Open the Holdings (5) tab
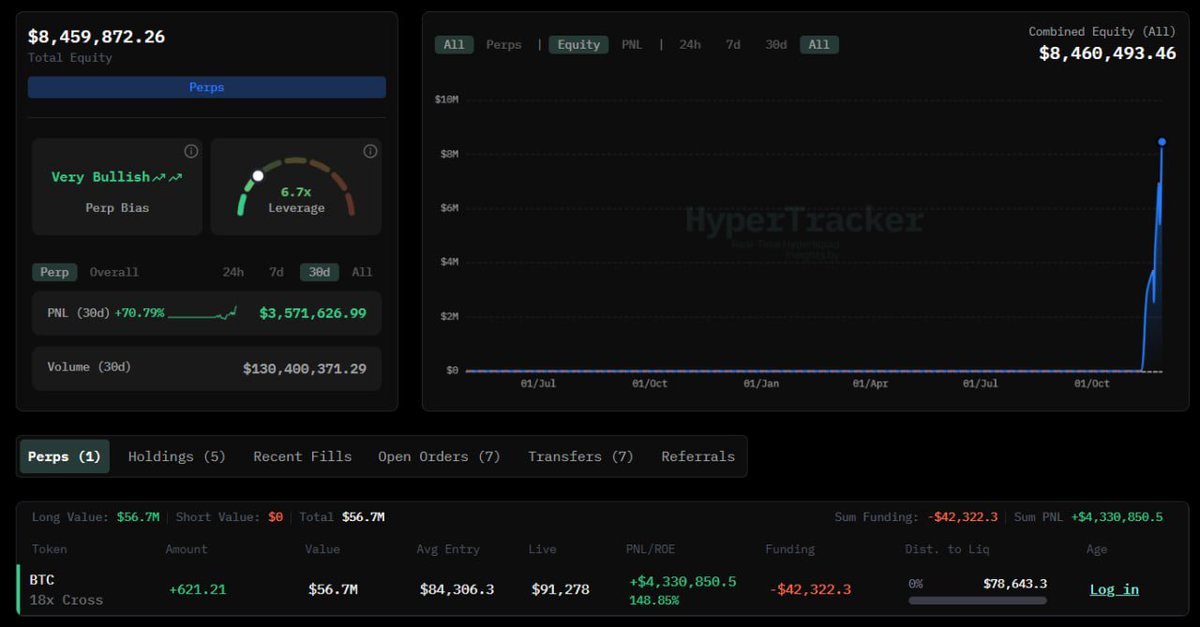The height and width of the screenshot is (627, 1200). pos(177,456)
